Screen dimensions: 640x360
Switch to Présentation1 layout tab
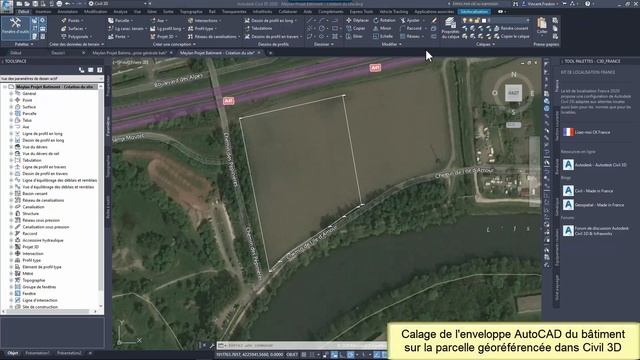click(38, 353)
